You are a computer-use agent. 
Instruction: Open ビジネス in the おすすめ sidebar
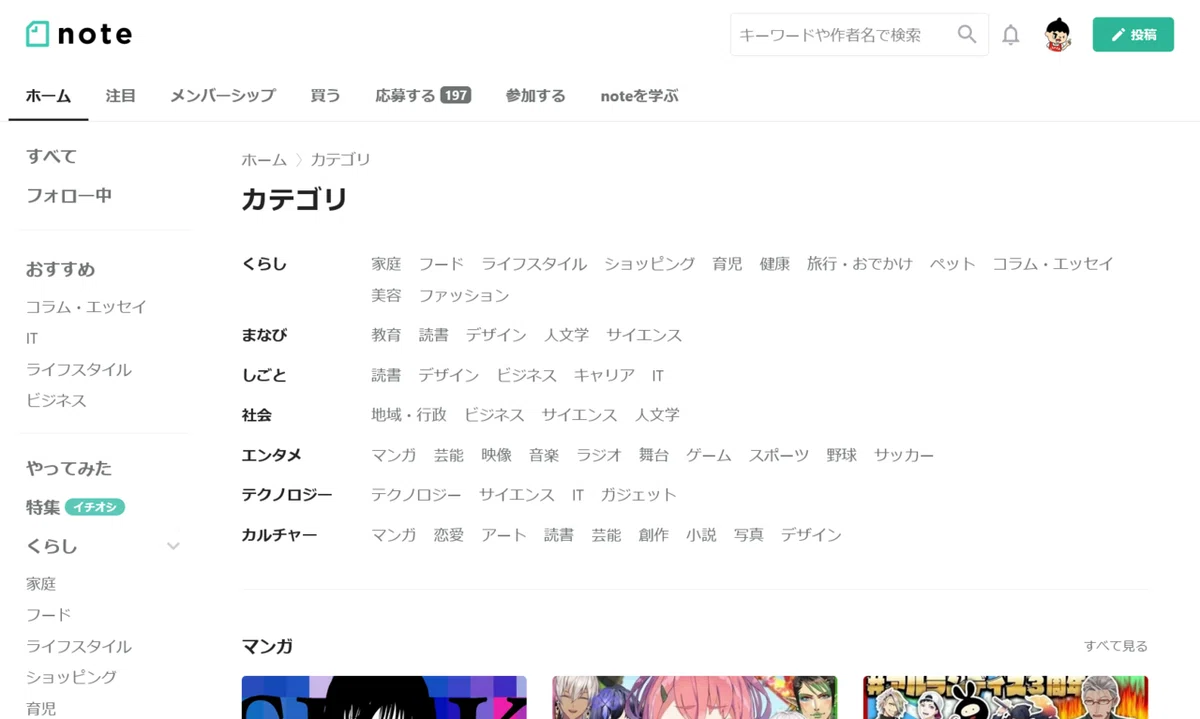[56, 401]
